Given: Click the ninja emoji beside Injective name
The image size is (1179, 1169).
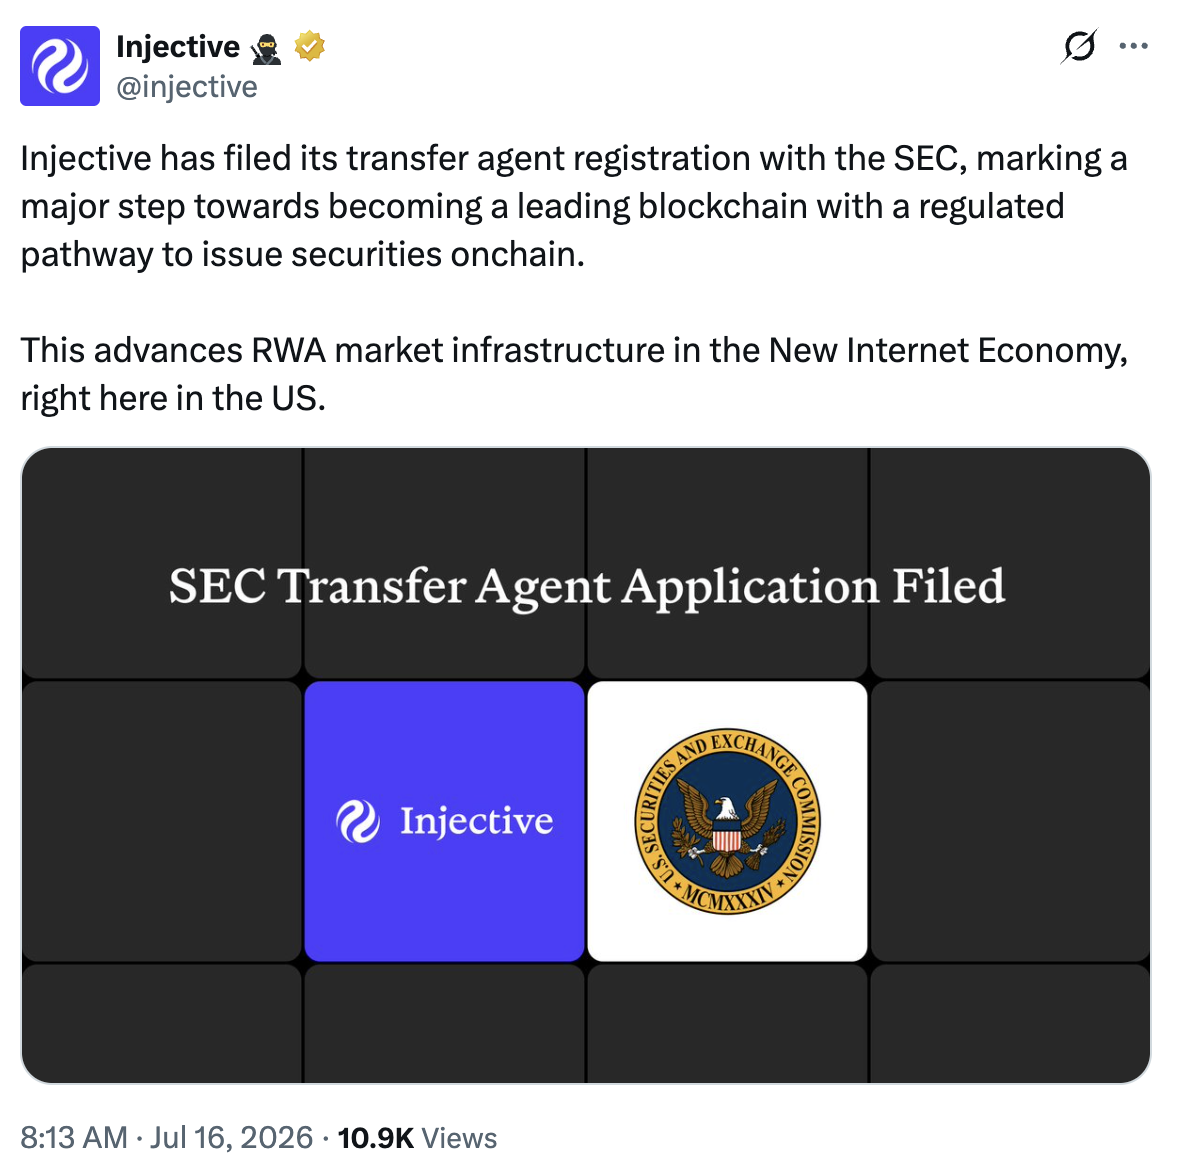Looking at the screenshot, I should tap(266, 49).
